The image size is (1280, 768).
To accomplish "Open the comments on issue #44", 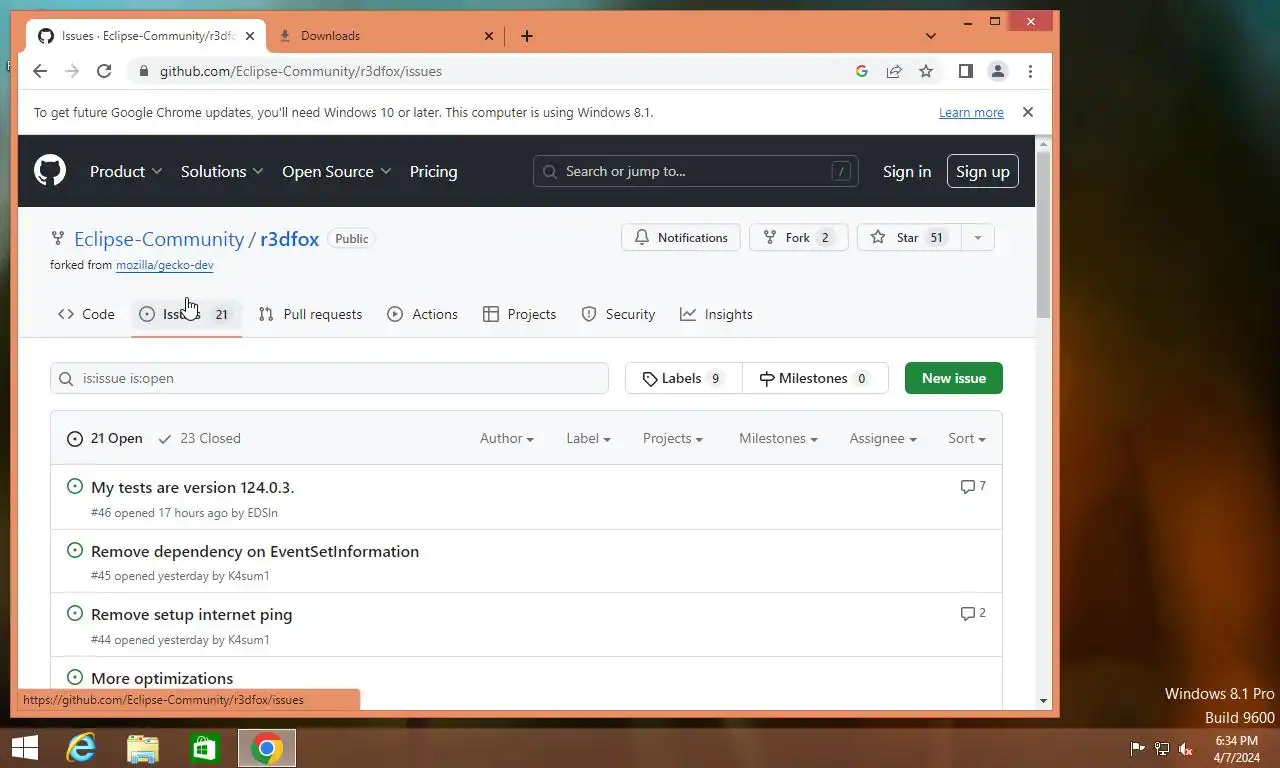I will pos(973,613).
